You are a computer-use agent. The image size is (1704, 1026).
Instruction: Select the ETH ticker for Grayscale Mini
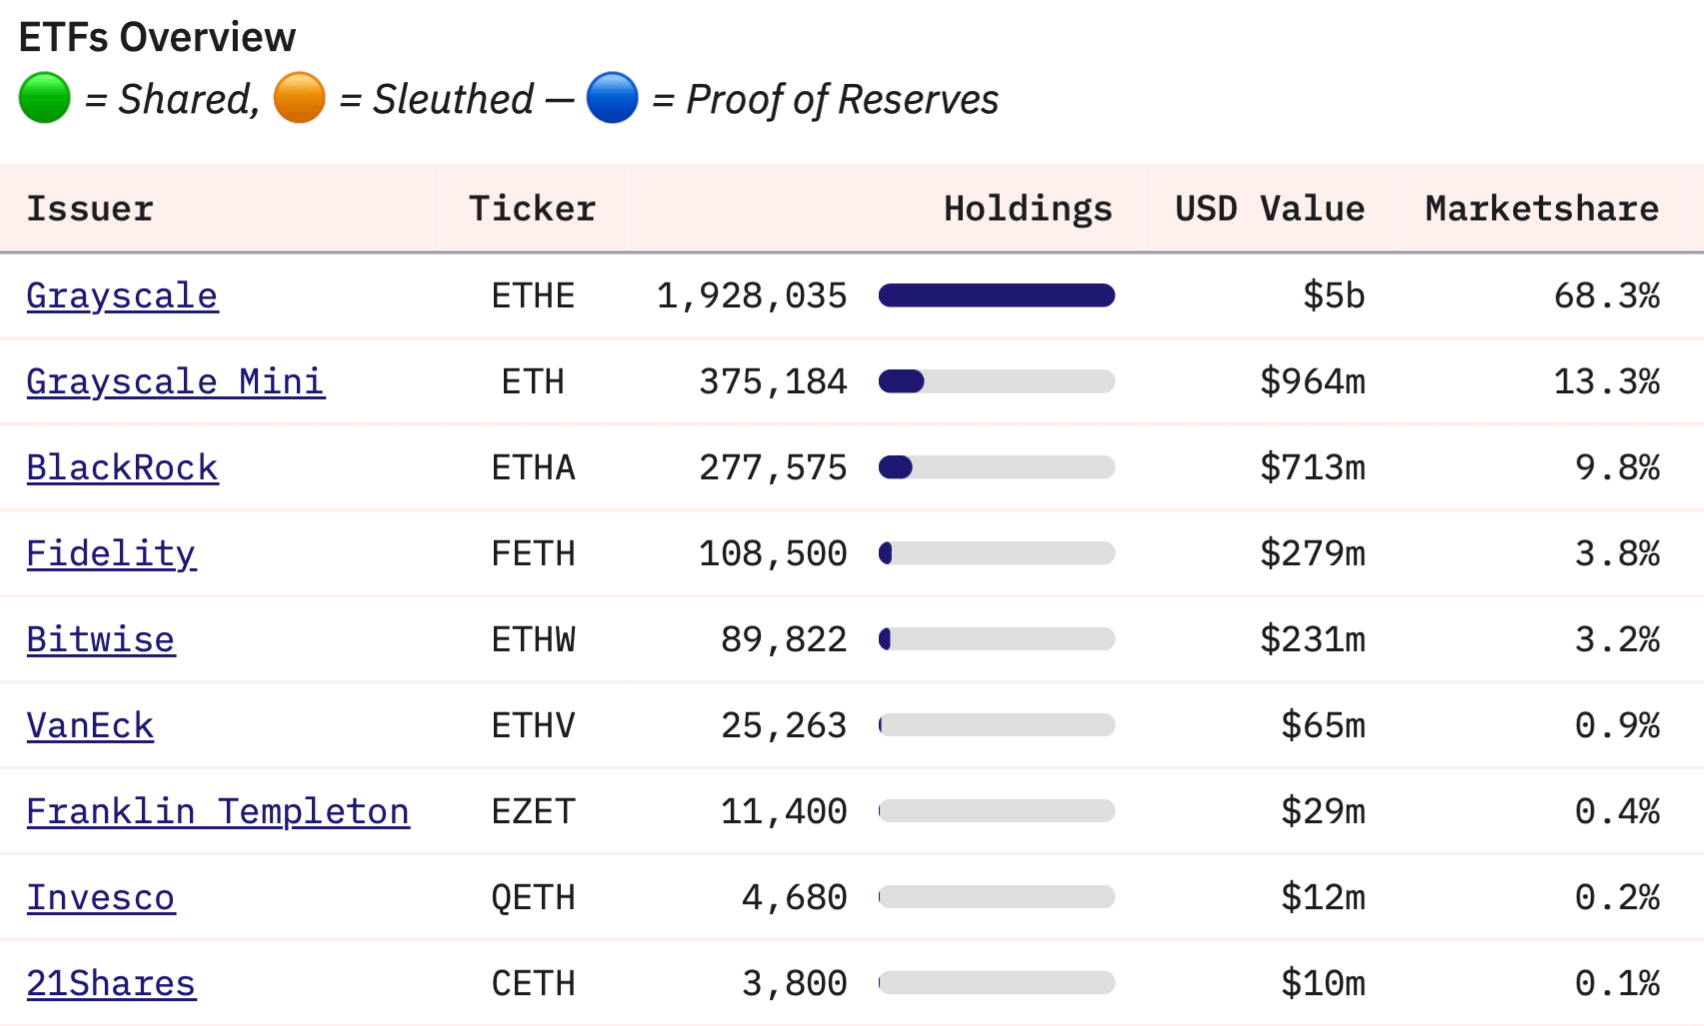pyautogui.click(x=533, y=382)
